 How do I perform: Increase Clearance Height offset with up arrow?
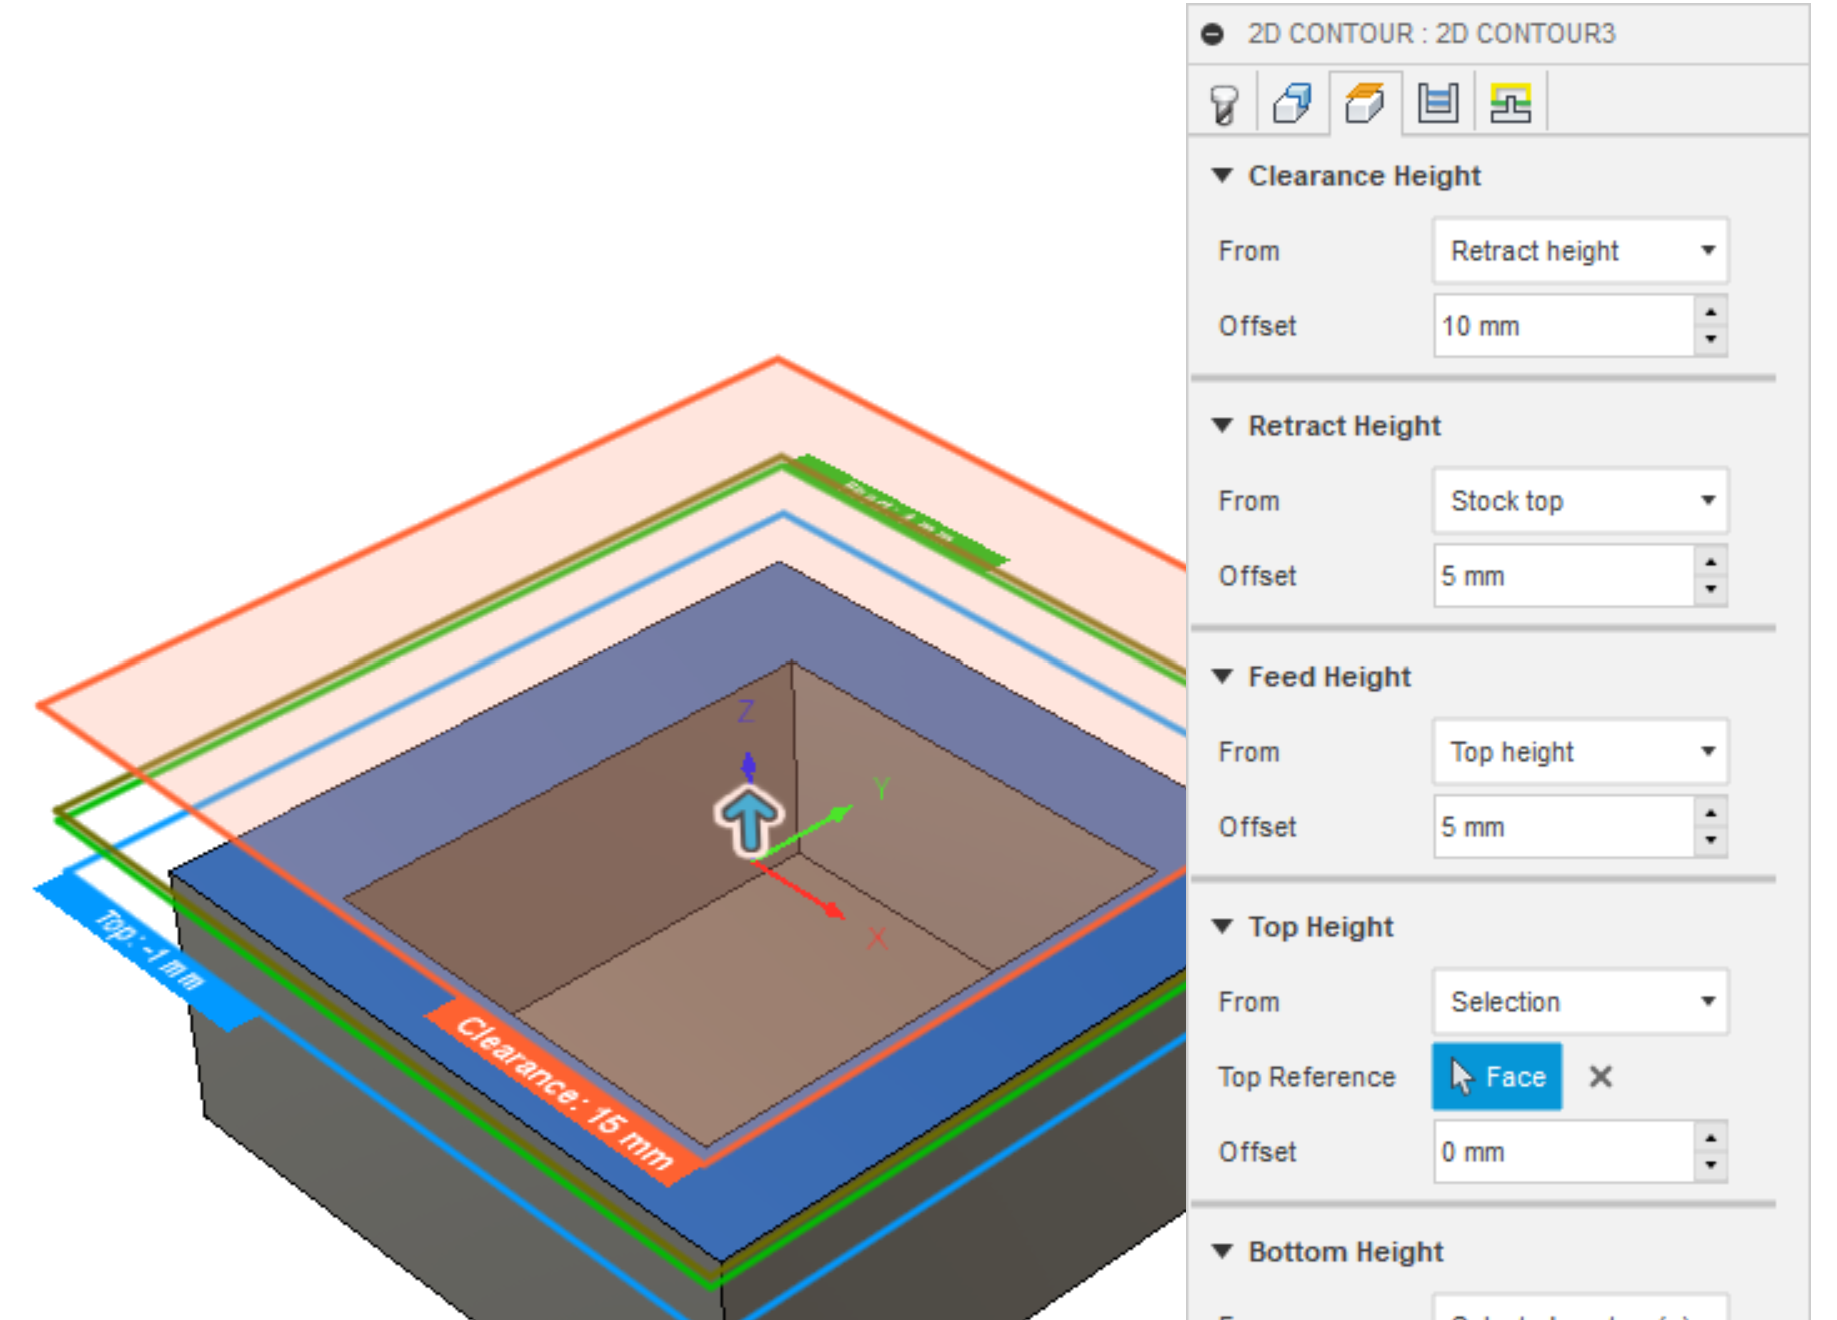tap(1711, 312)
